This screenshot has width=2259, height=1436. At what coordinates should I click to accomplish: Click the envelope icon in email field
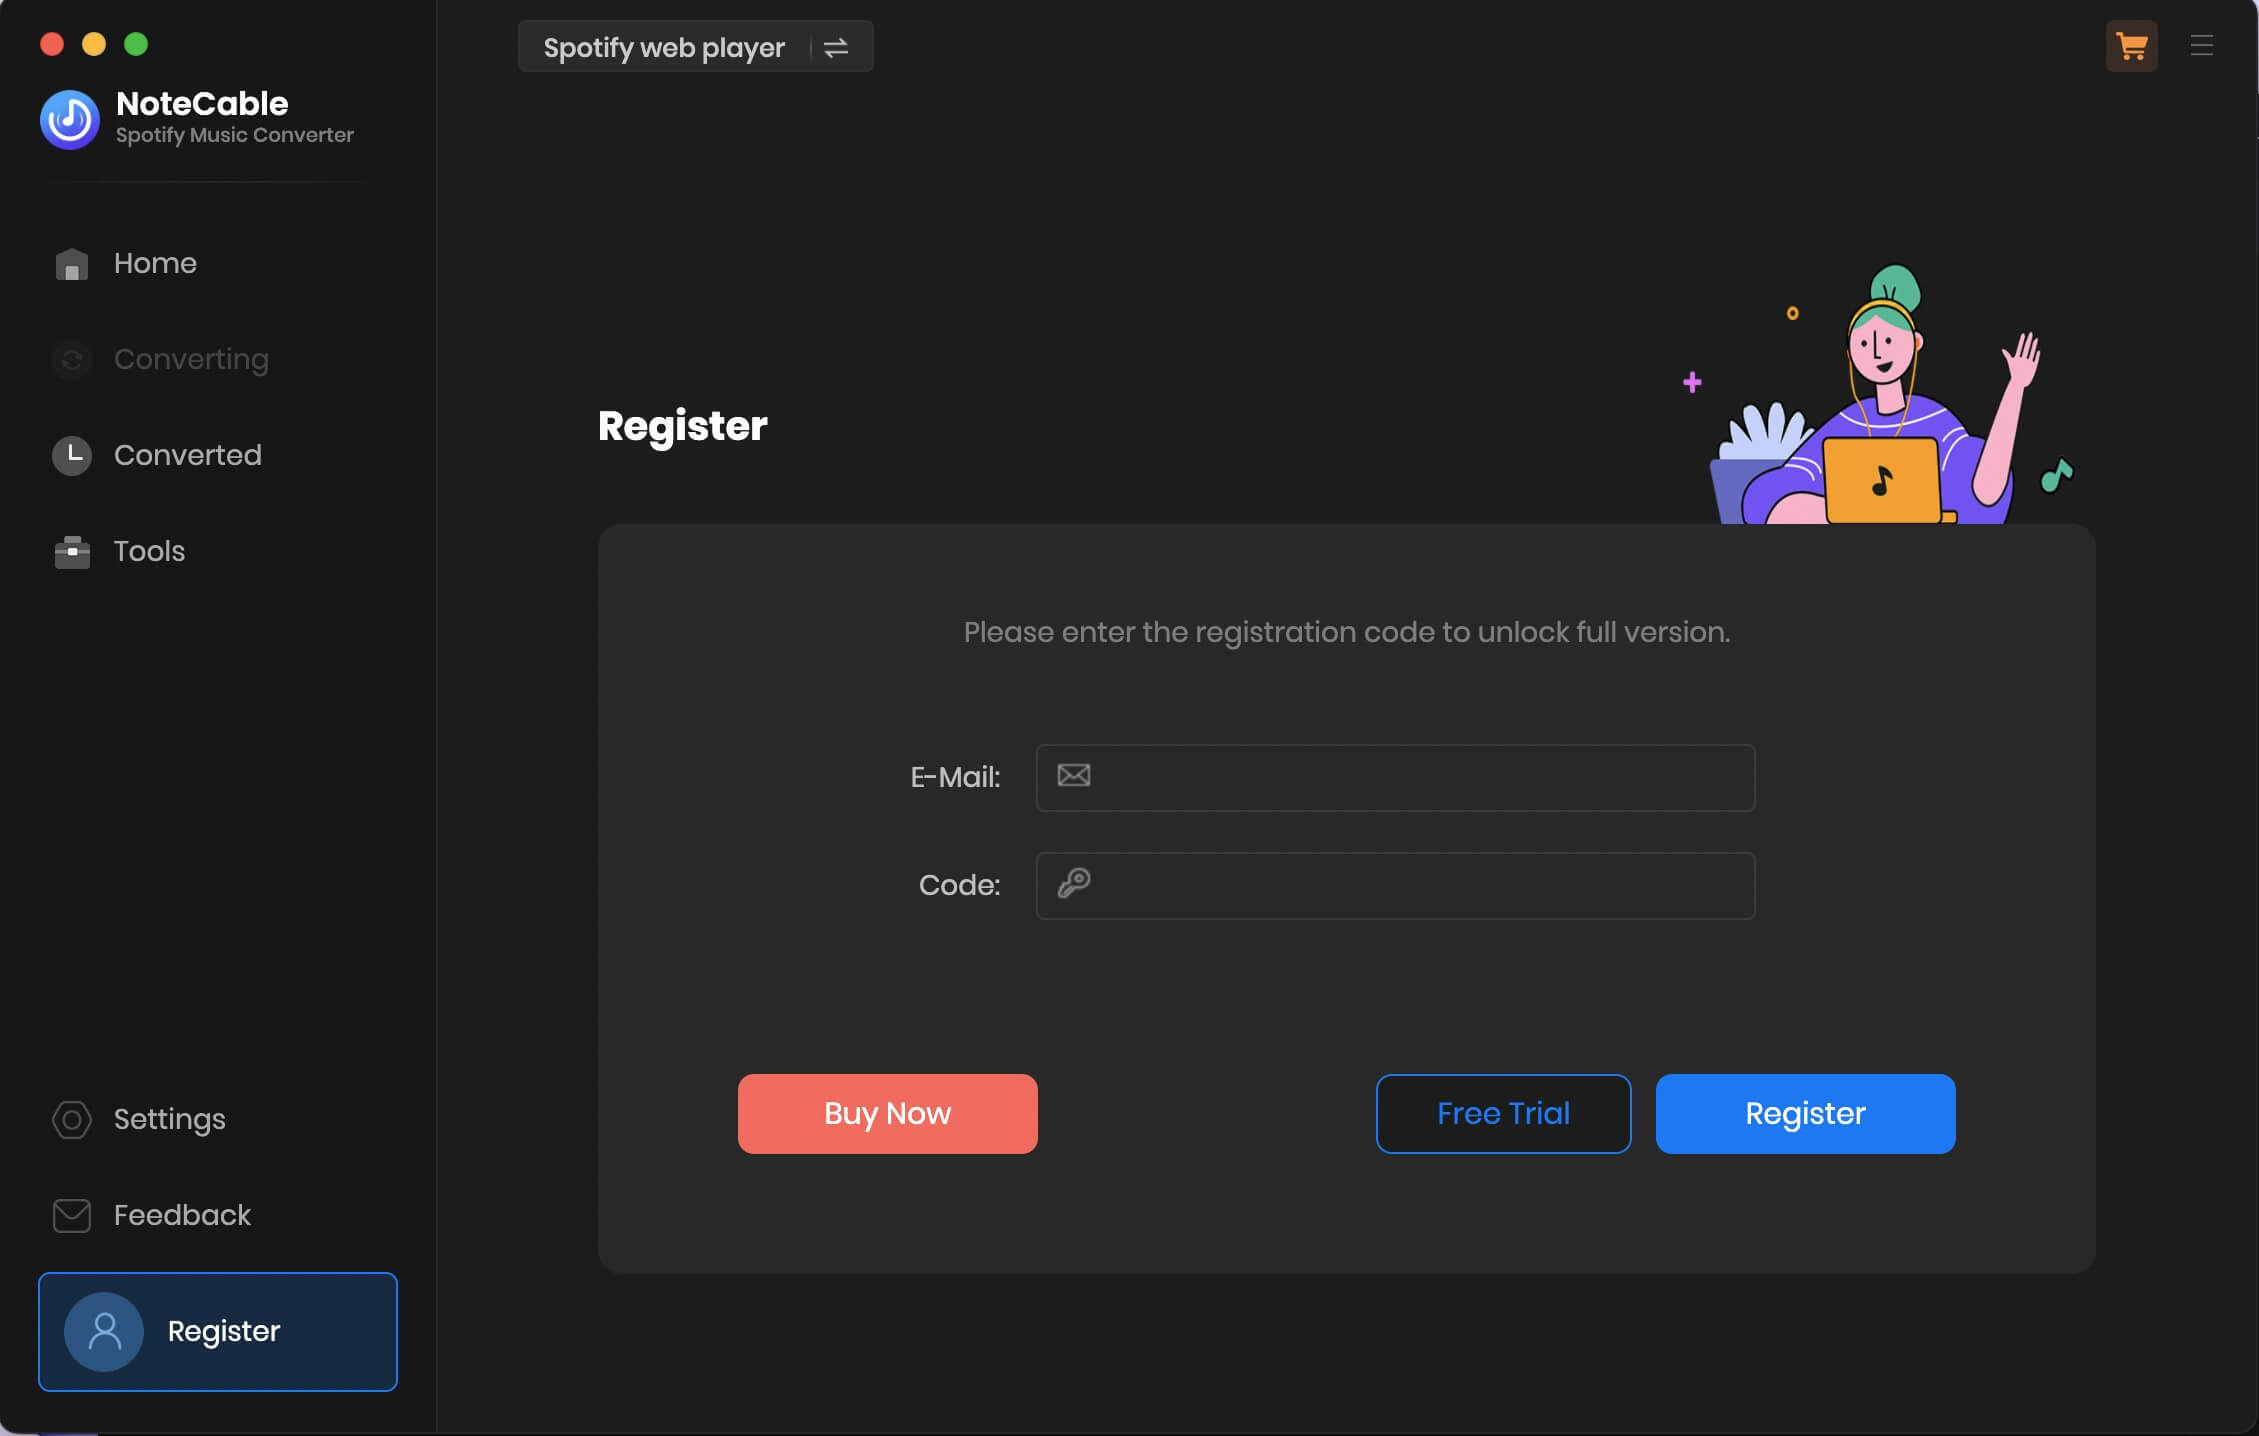[x=1072, y=776]
